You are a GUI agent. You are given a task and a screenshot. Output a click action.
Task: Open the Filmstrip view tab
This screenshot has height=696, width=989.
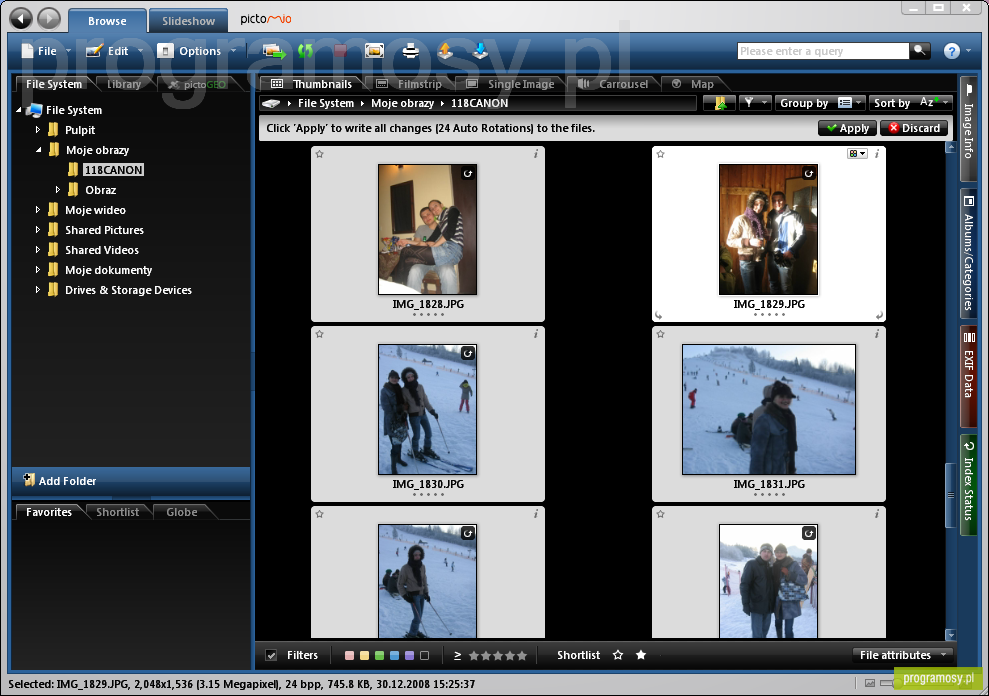(409, 84)
